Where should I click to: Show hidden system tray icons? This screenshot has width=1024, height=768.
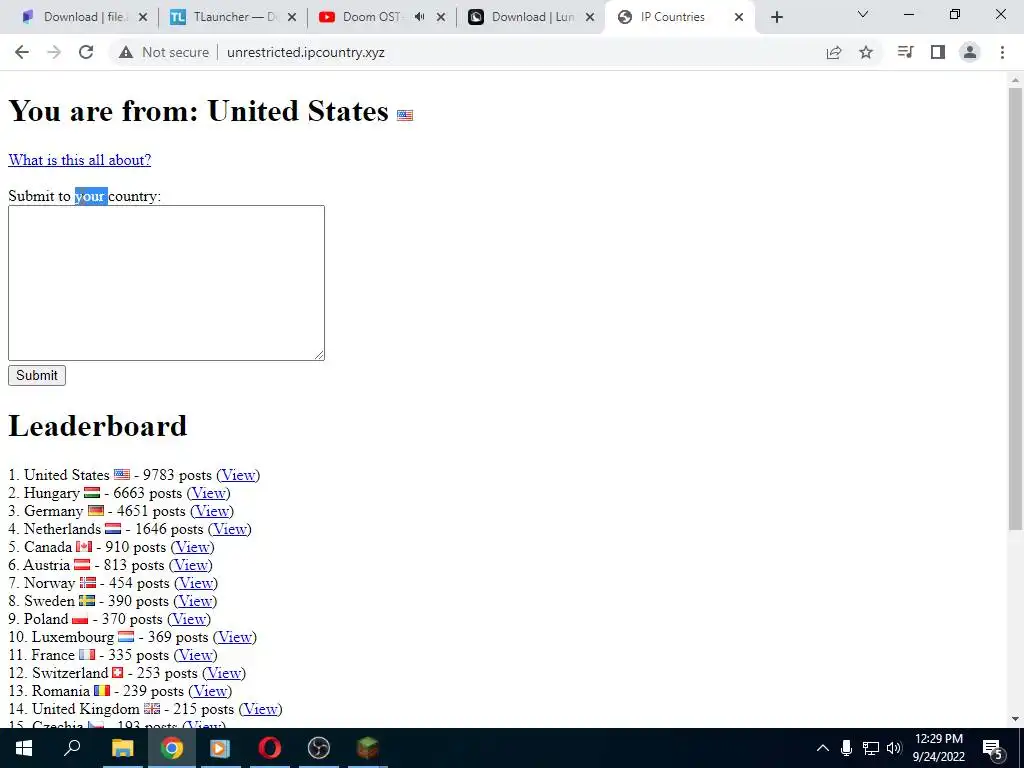[x=823, y=748]
